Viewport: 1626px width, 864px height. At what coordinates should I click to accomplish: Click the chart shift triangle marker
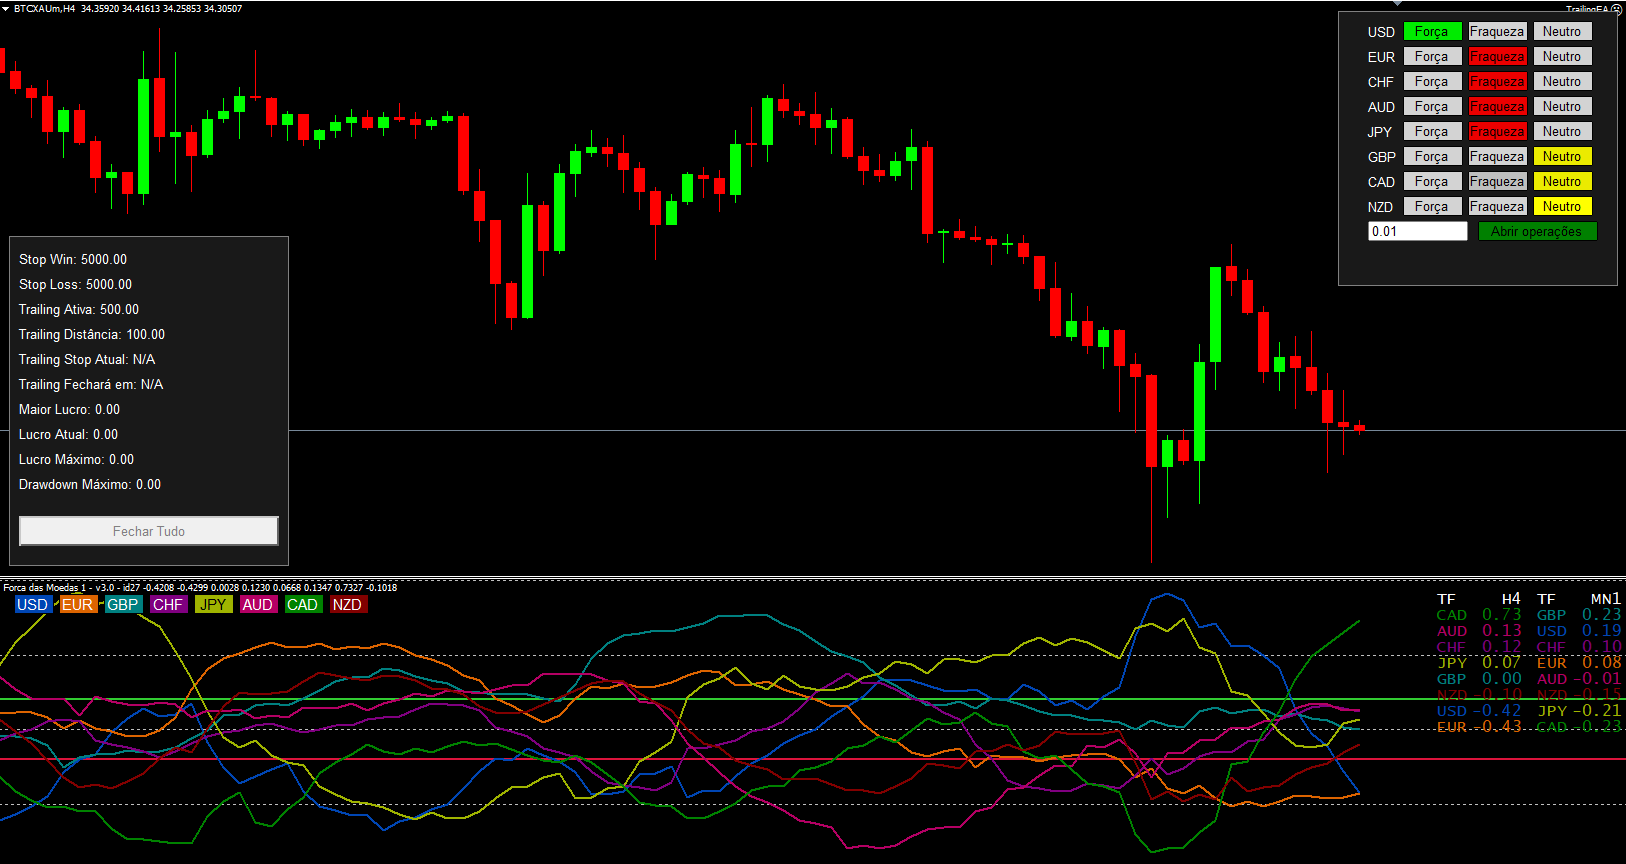tap(1397, 4)
